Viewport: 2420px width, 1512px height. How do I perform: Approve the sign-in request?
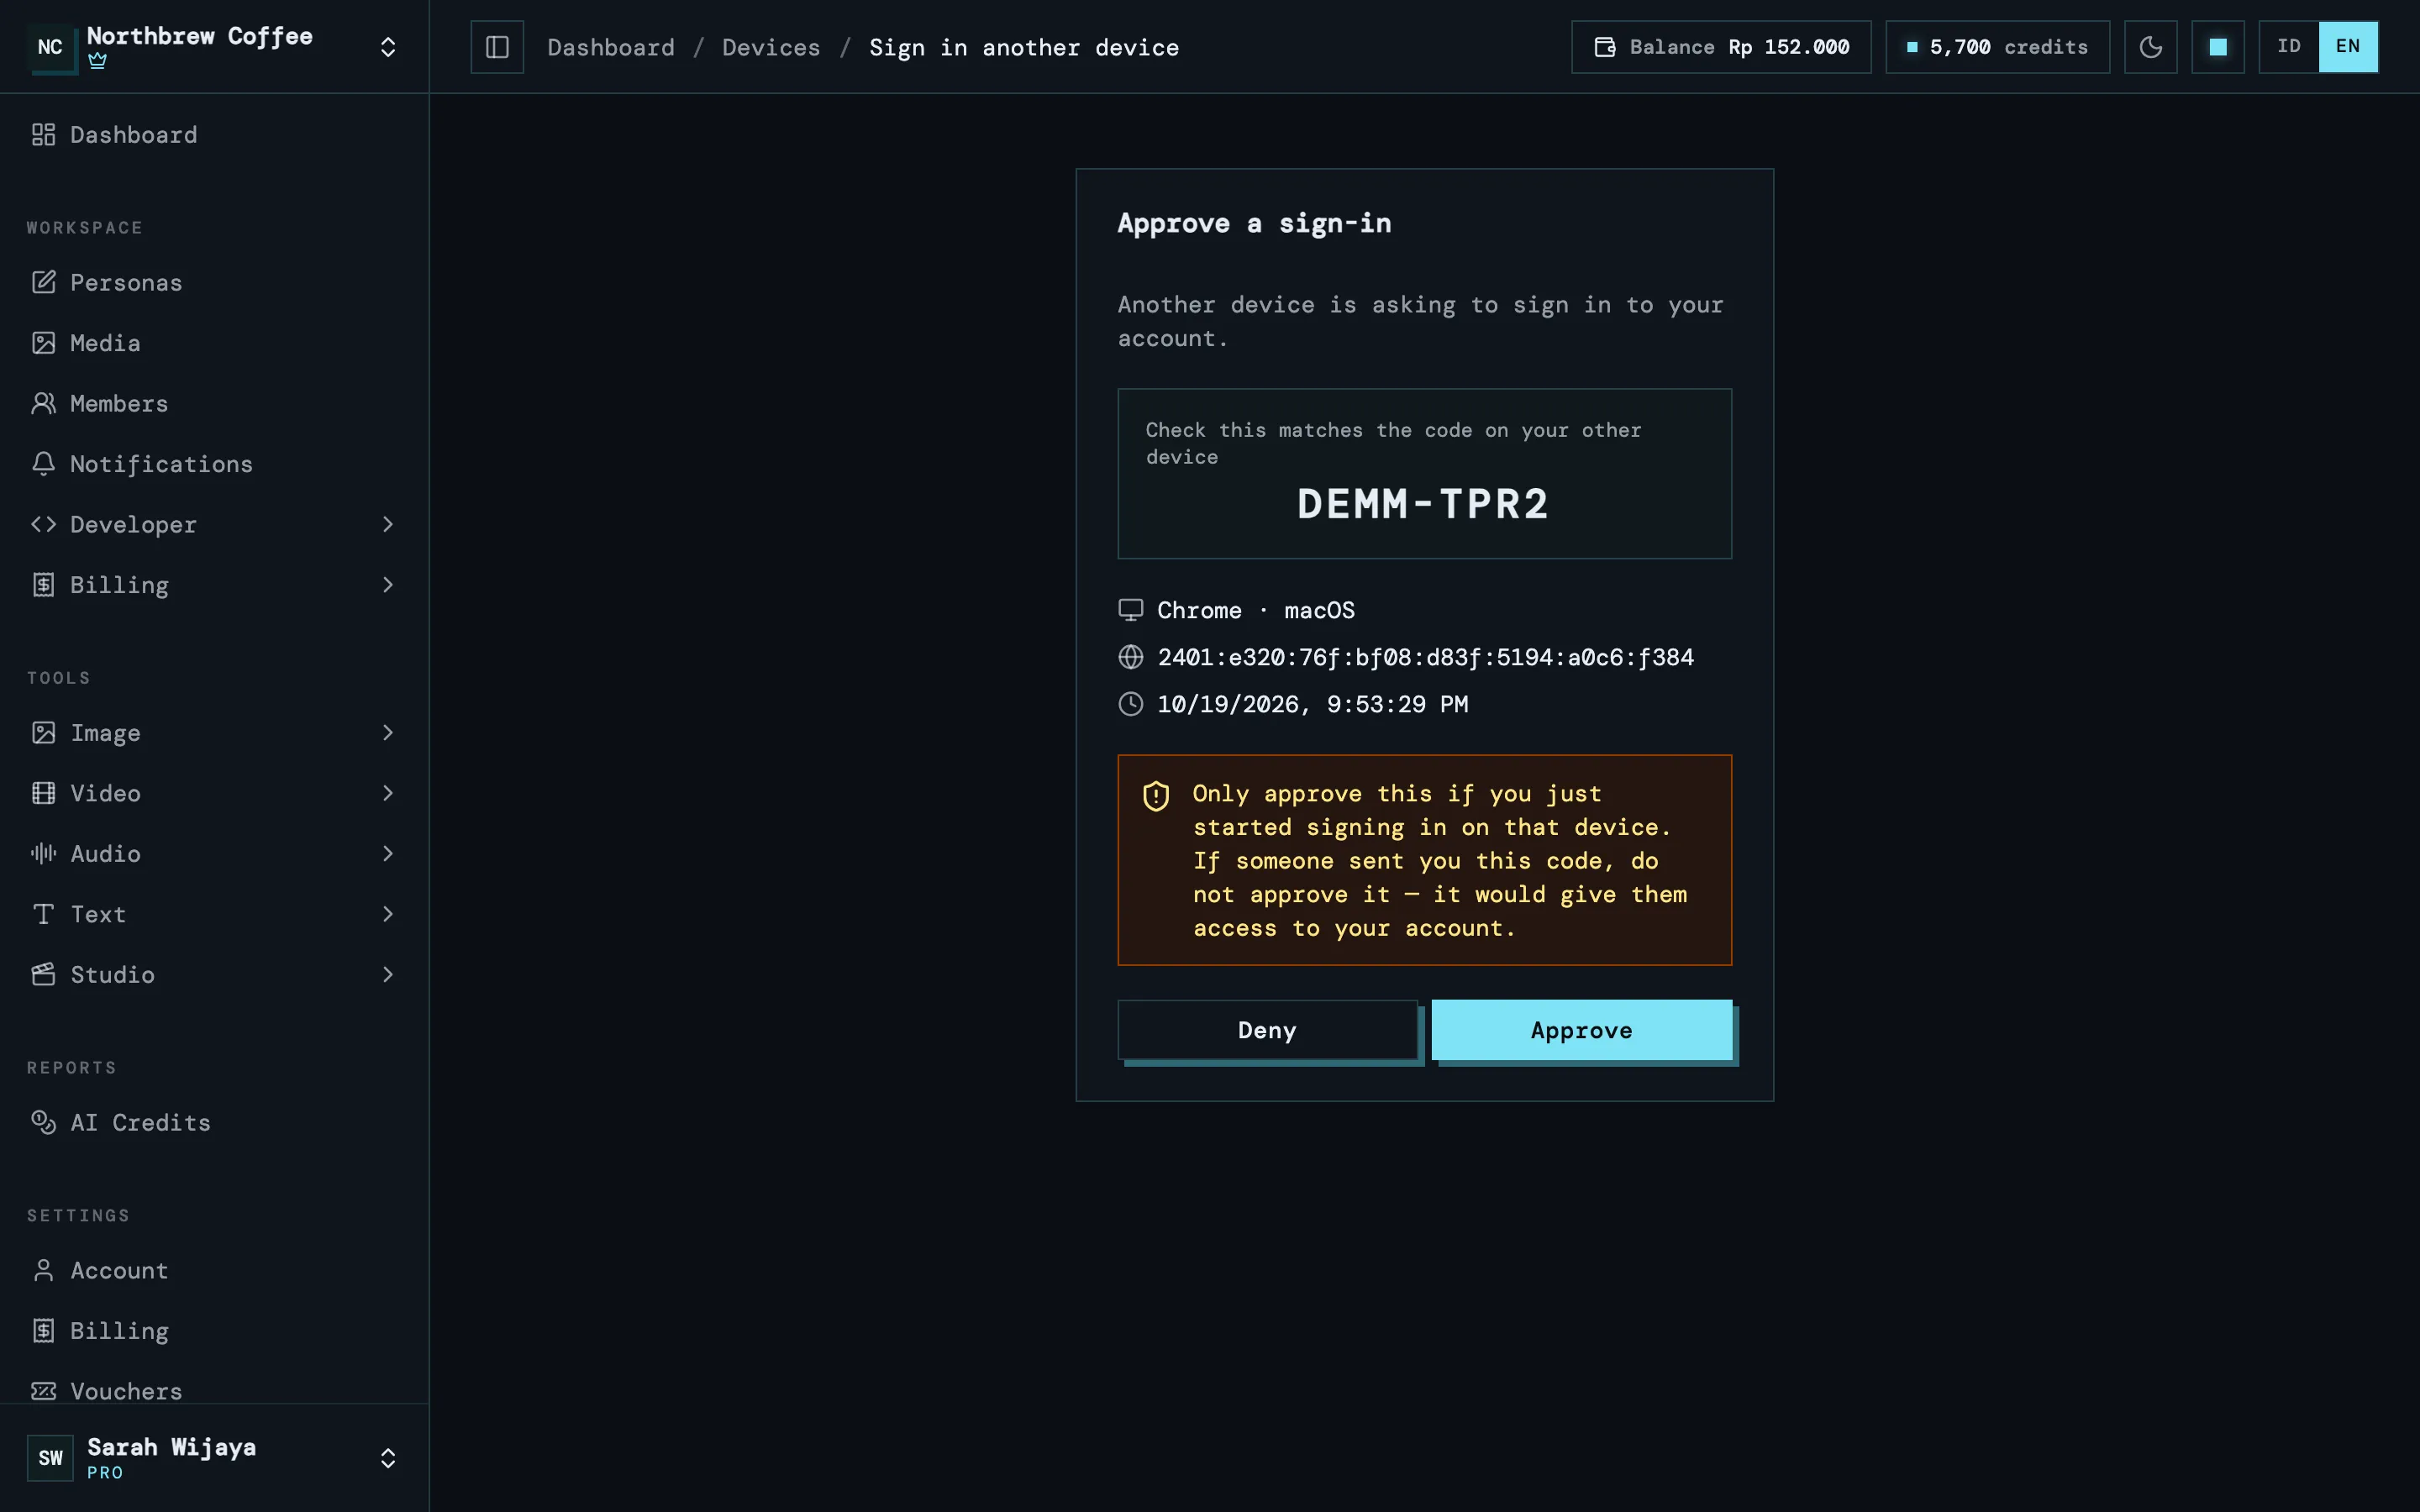click(x=1581, y=1030)
